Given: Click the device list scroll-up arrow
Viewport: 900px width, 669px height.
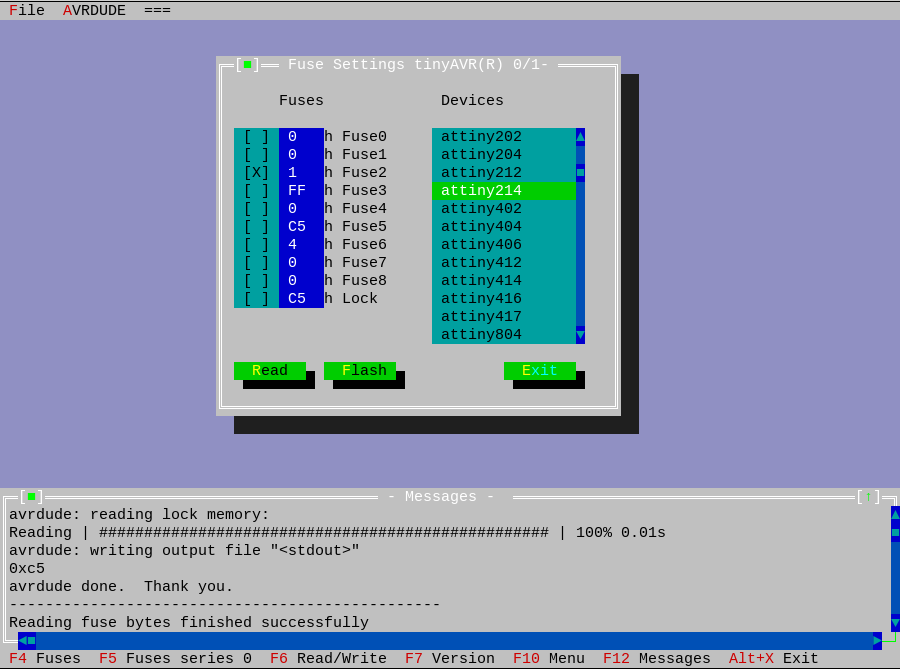Looking at the screenshot, I should [x=580, y=137].
